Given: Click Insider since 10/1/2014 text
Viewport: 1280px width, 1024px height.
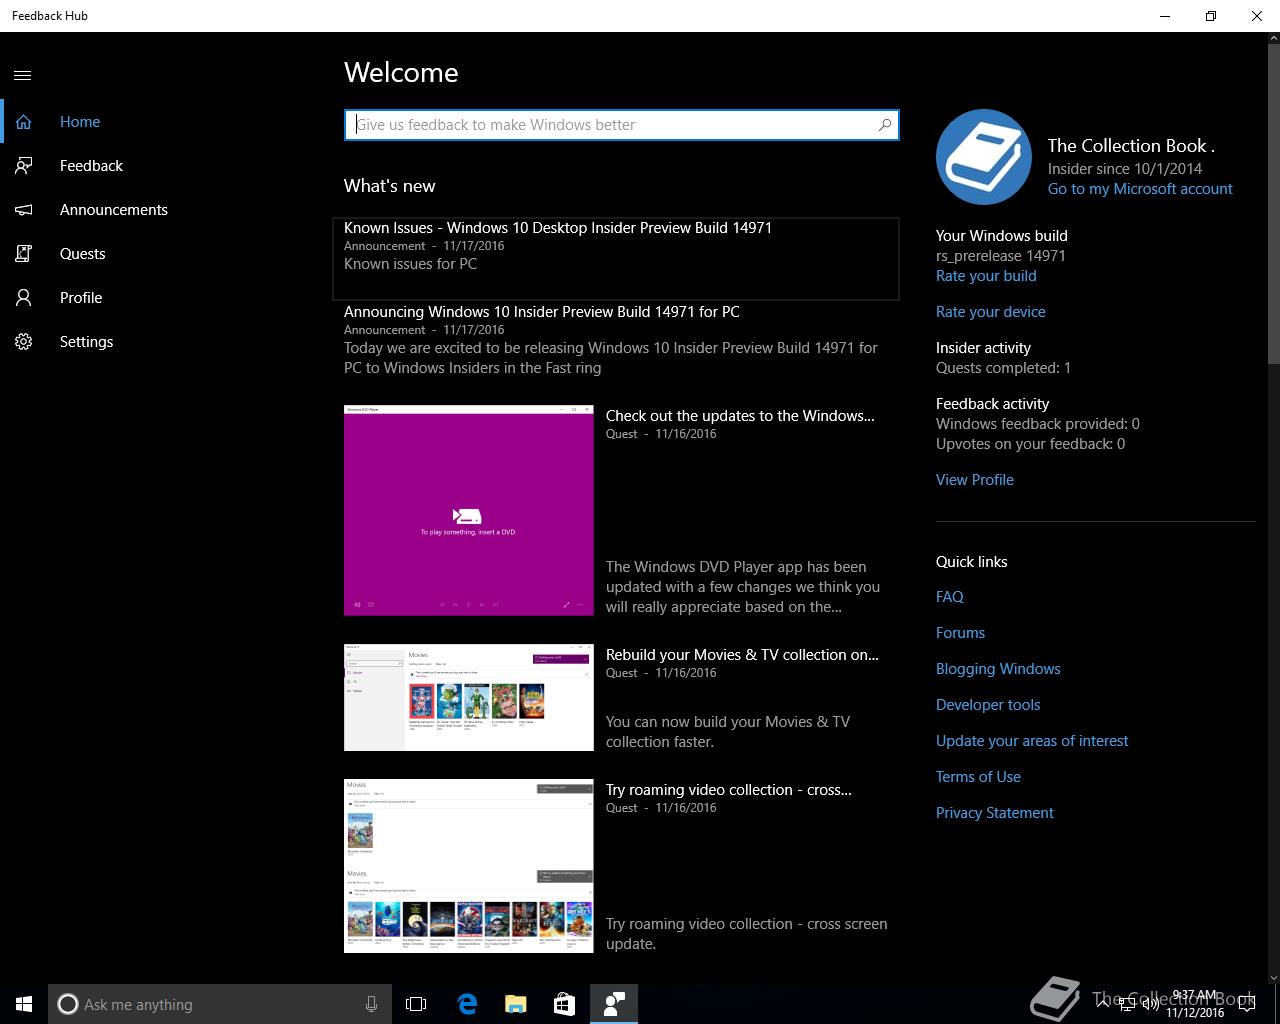Looking at the screenshot, I should click(x=1125, y=169).
